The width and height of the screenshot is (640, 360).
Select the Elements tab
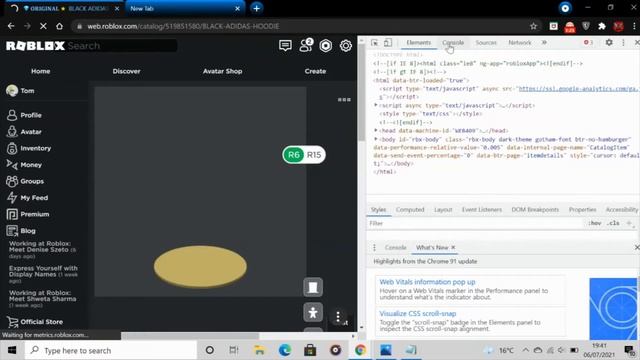[x=418, y=42]
